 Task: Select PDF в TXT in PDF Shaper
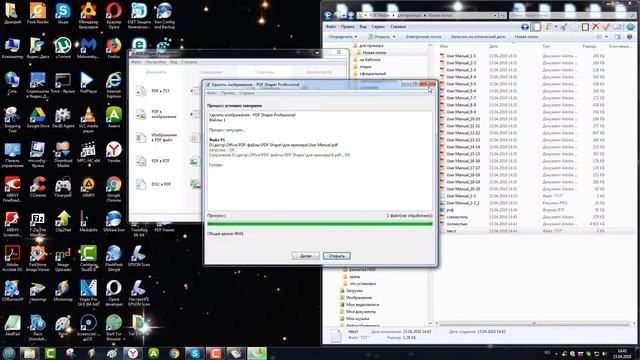pyautogui.click(x=153, y=91)
